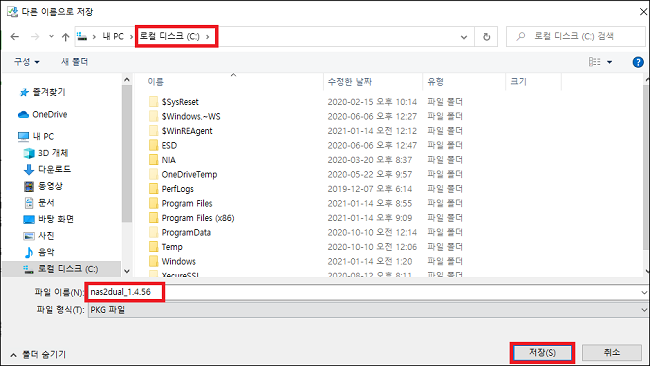This screenshot has width=650, height=366.
Task: Open 사진 in navigation pane
Action: [x=46, y=235]
